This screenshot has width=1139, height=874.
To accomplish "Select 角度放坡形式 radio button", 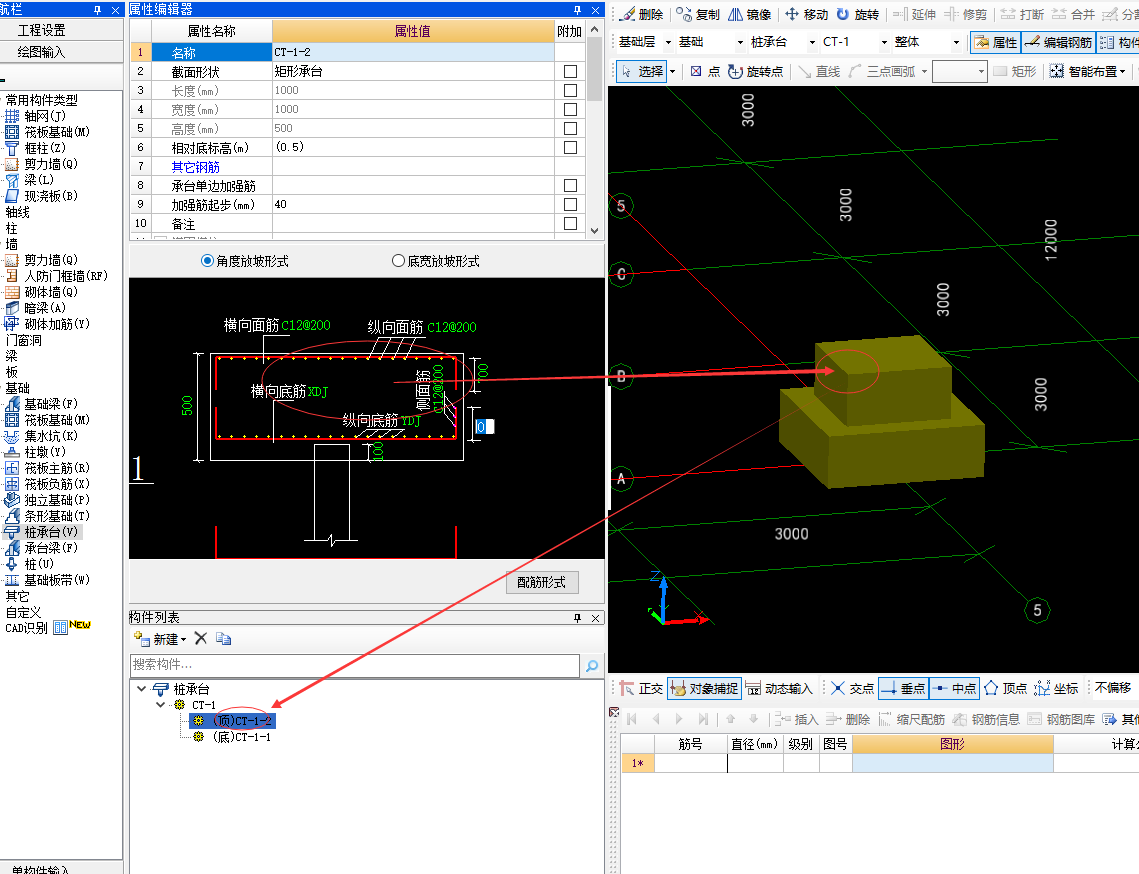I will [207, 261].
